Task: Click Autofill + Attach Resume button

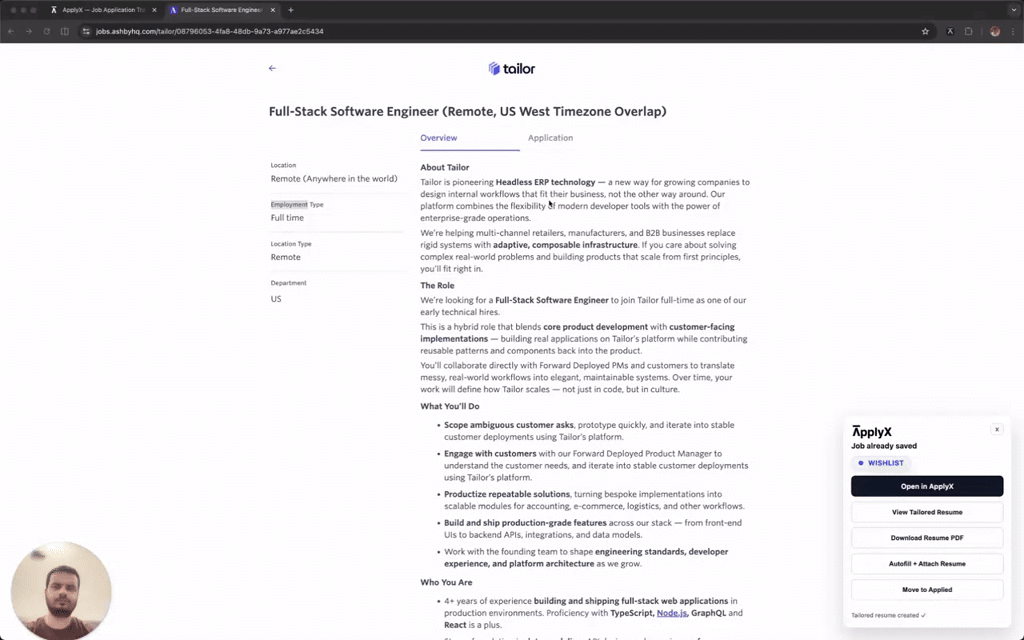Action: point(927,564)
